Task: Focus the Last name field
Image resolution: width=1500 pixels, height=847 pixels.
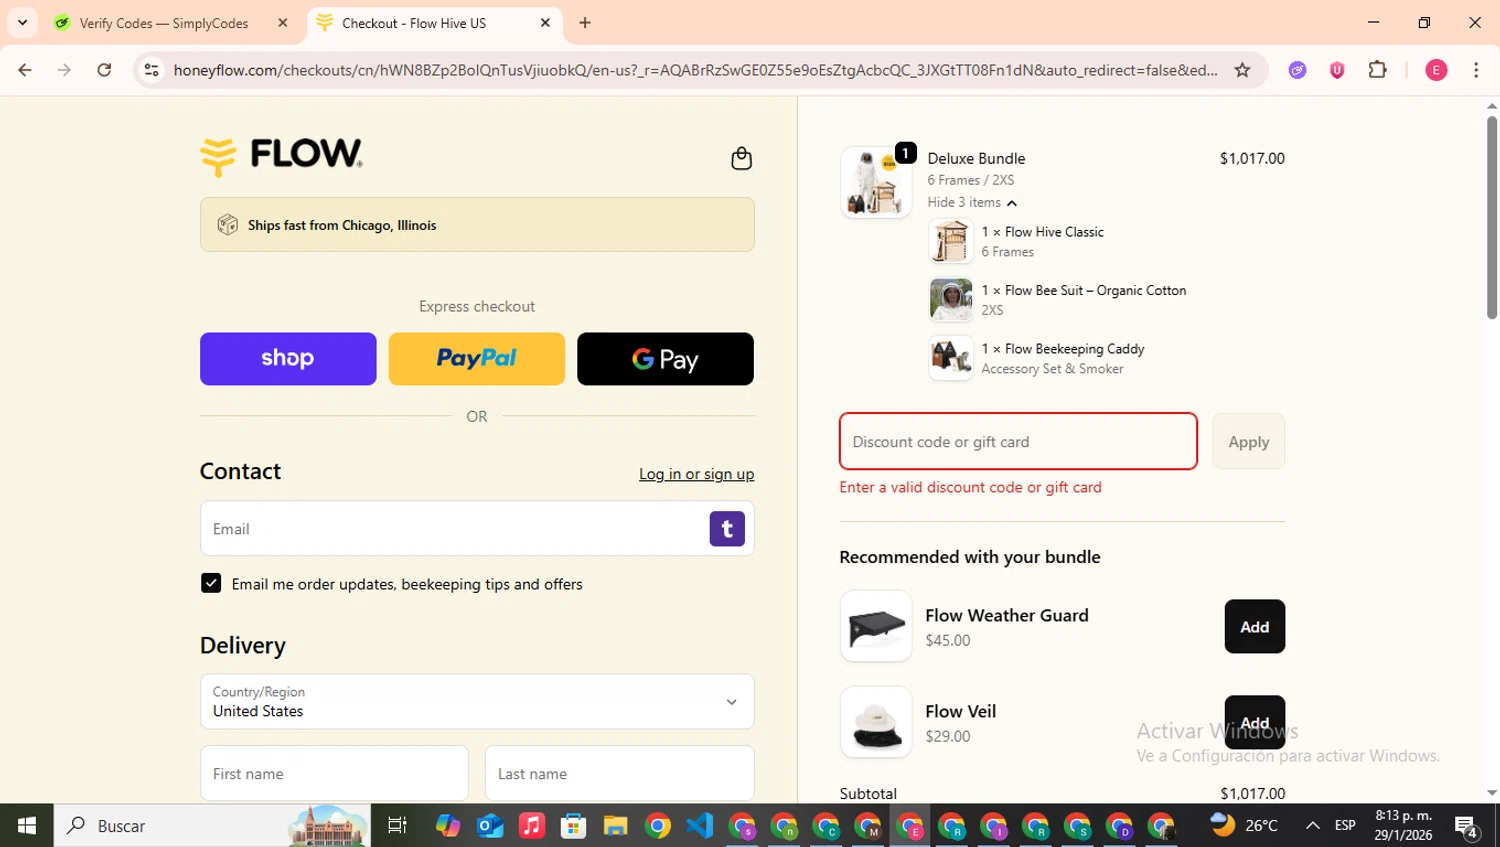Action: click(x=619, y=773)
